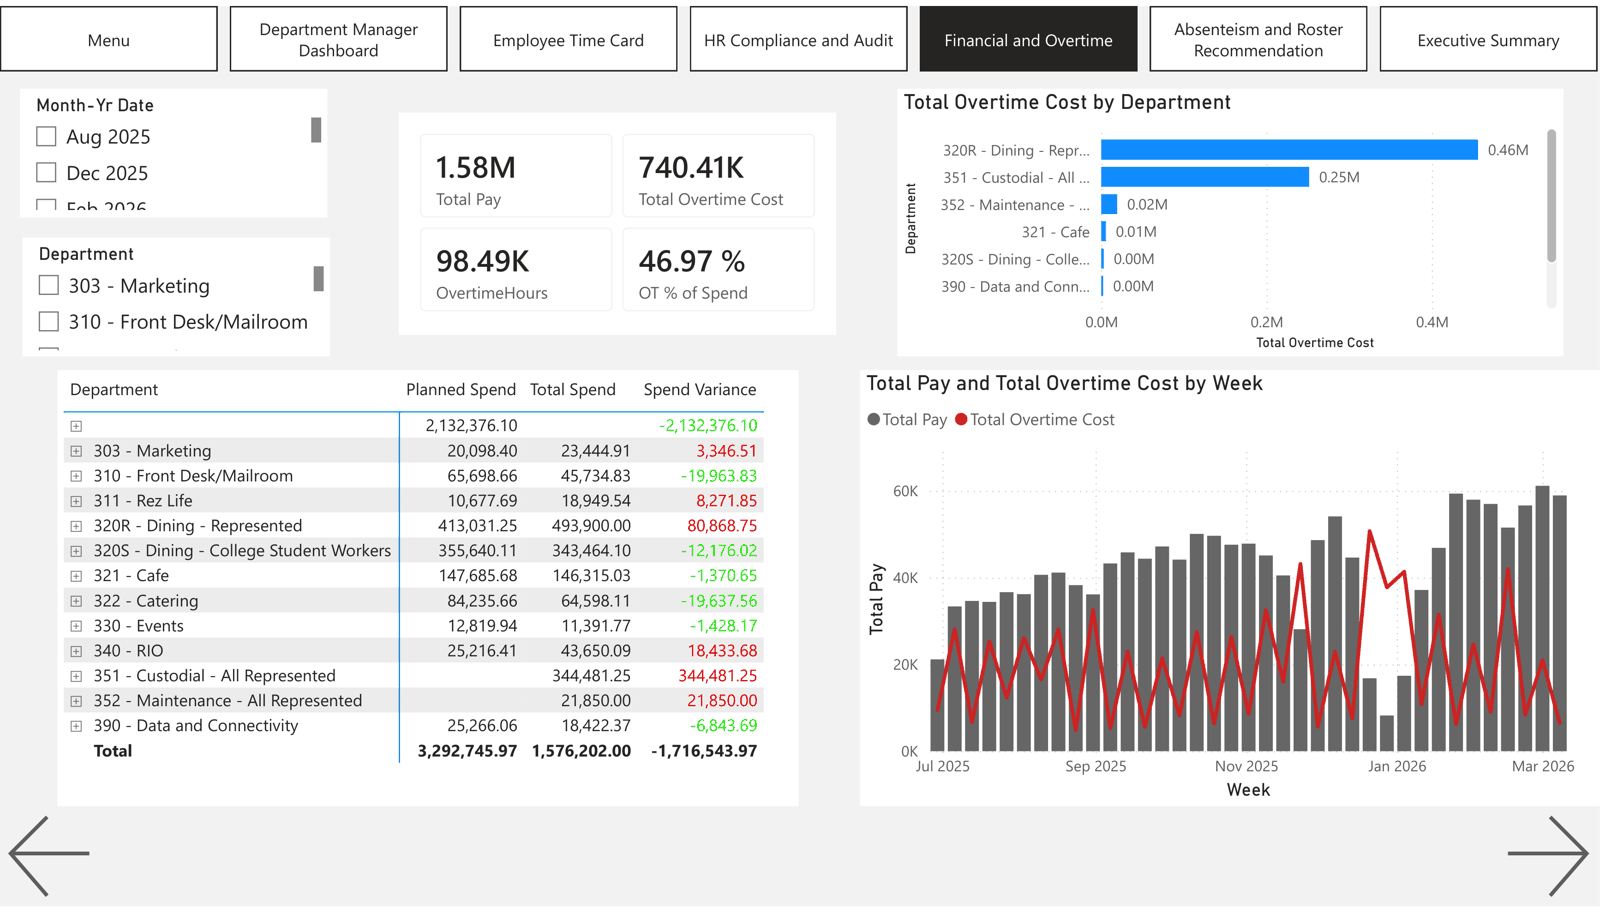Expand 351 - Custodial - All Represented row

point(76,676)
